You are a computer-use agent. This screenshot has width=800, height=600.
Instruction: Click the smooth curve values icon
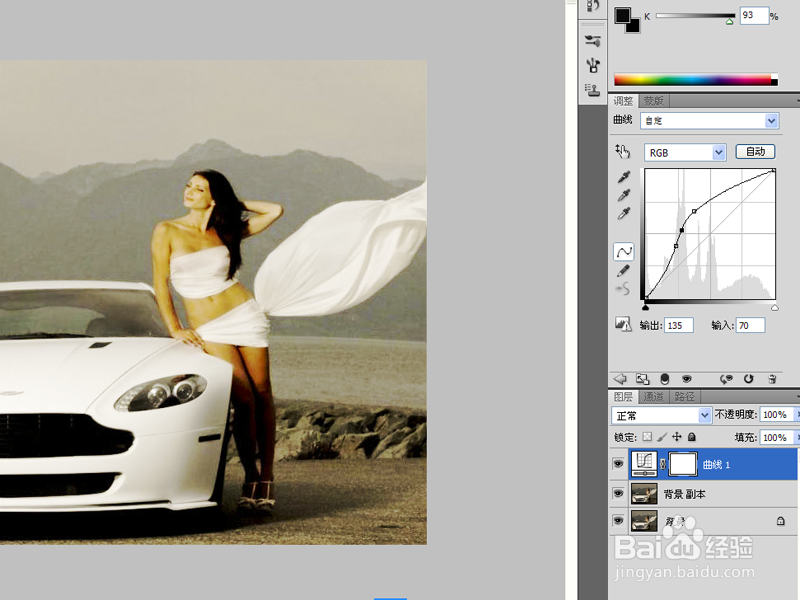pyautogui.click(x=623, y=289)
